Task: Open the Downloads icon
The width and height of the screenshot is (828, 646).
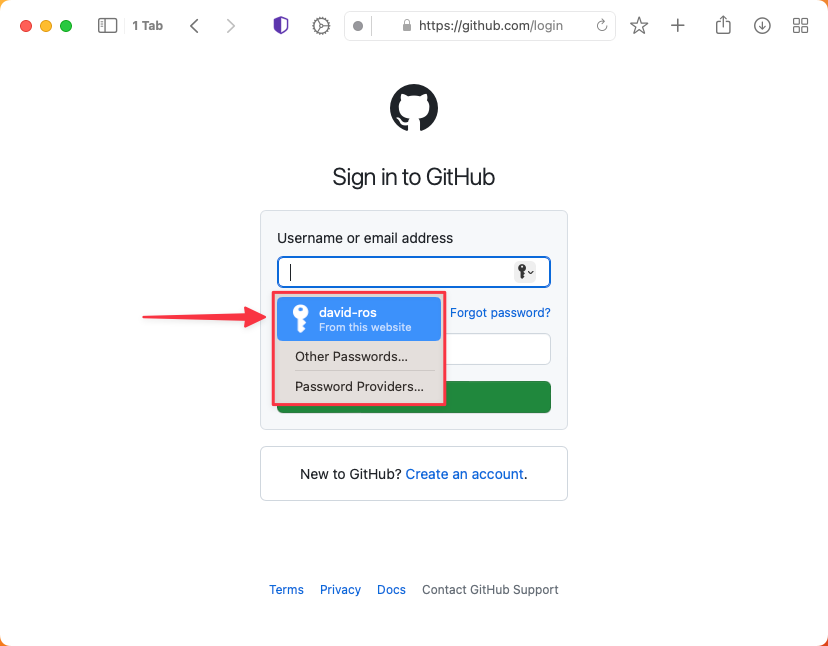Action: [762, 25]
